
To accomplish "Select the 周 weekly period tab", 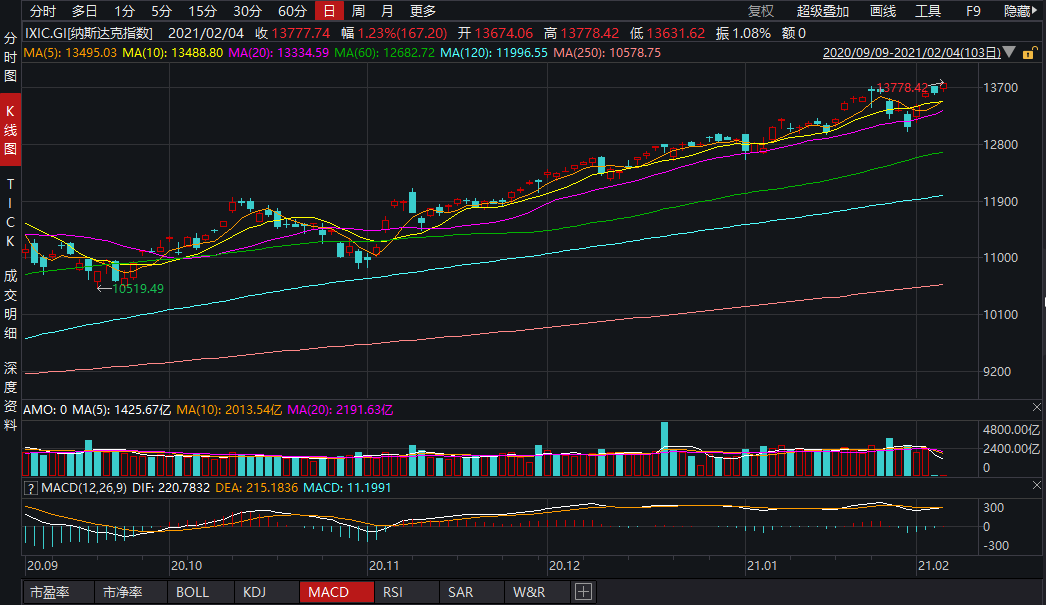I will click(x=358, y=11).
